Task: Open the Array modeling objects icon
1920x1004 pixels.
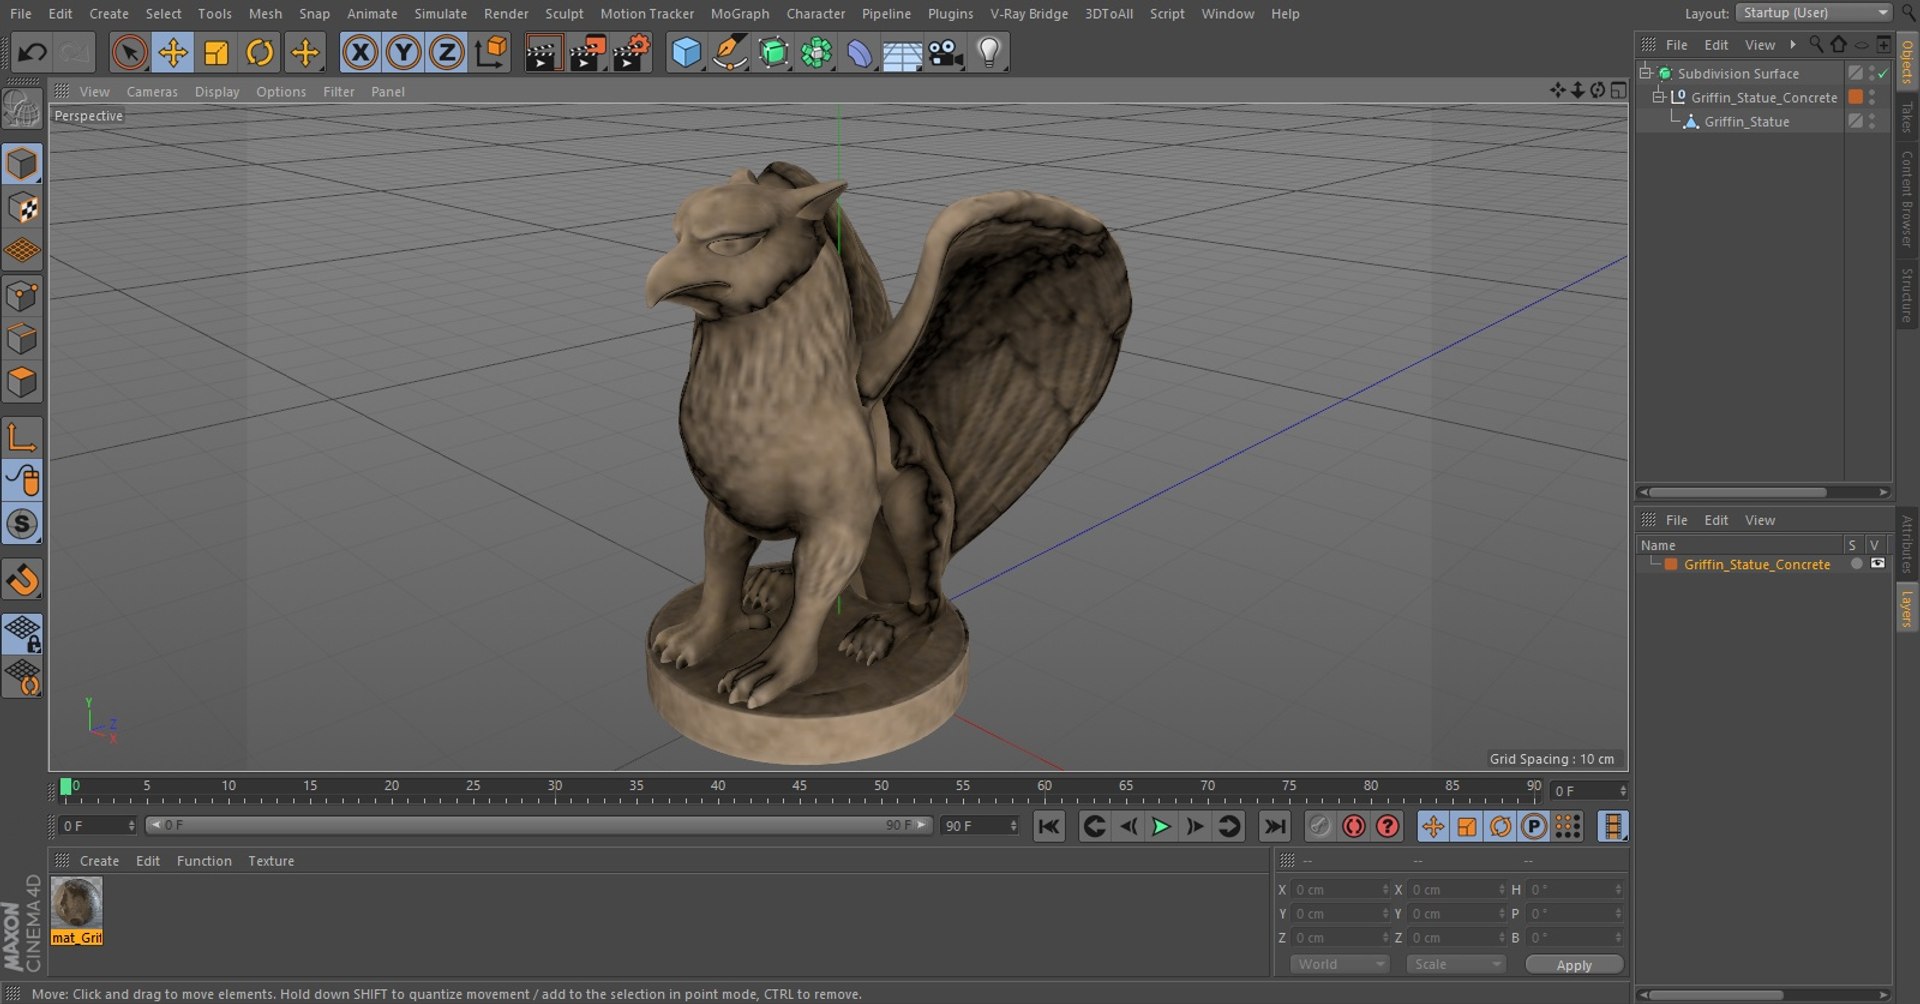Action: coord(816,52)
